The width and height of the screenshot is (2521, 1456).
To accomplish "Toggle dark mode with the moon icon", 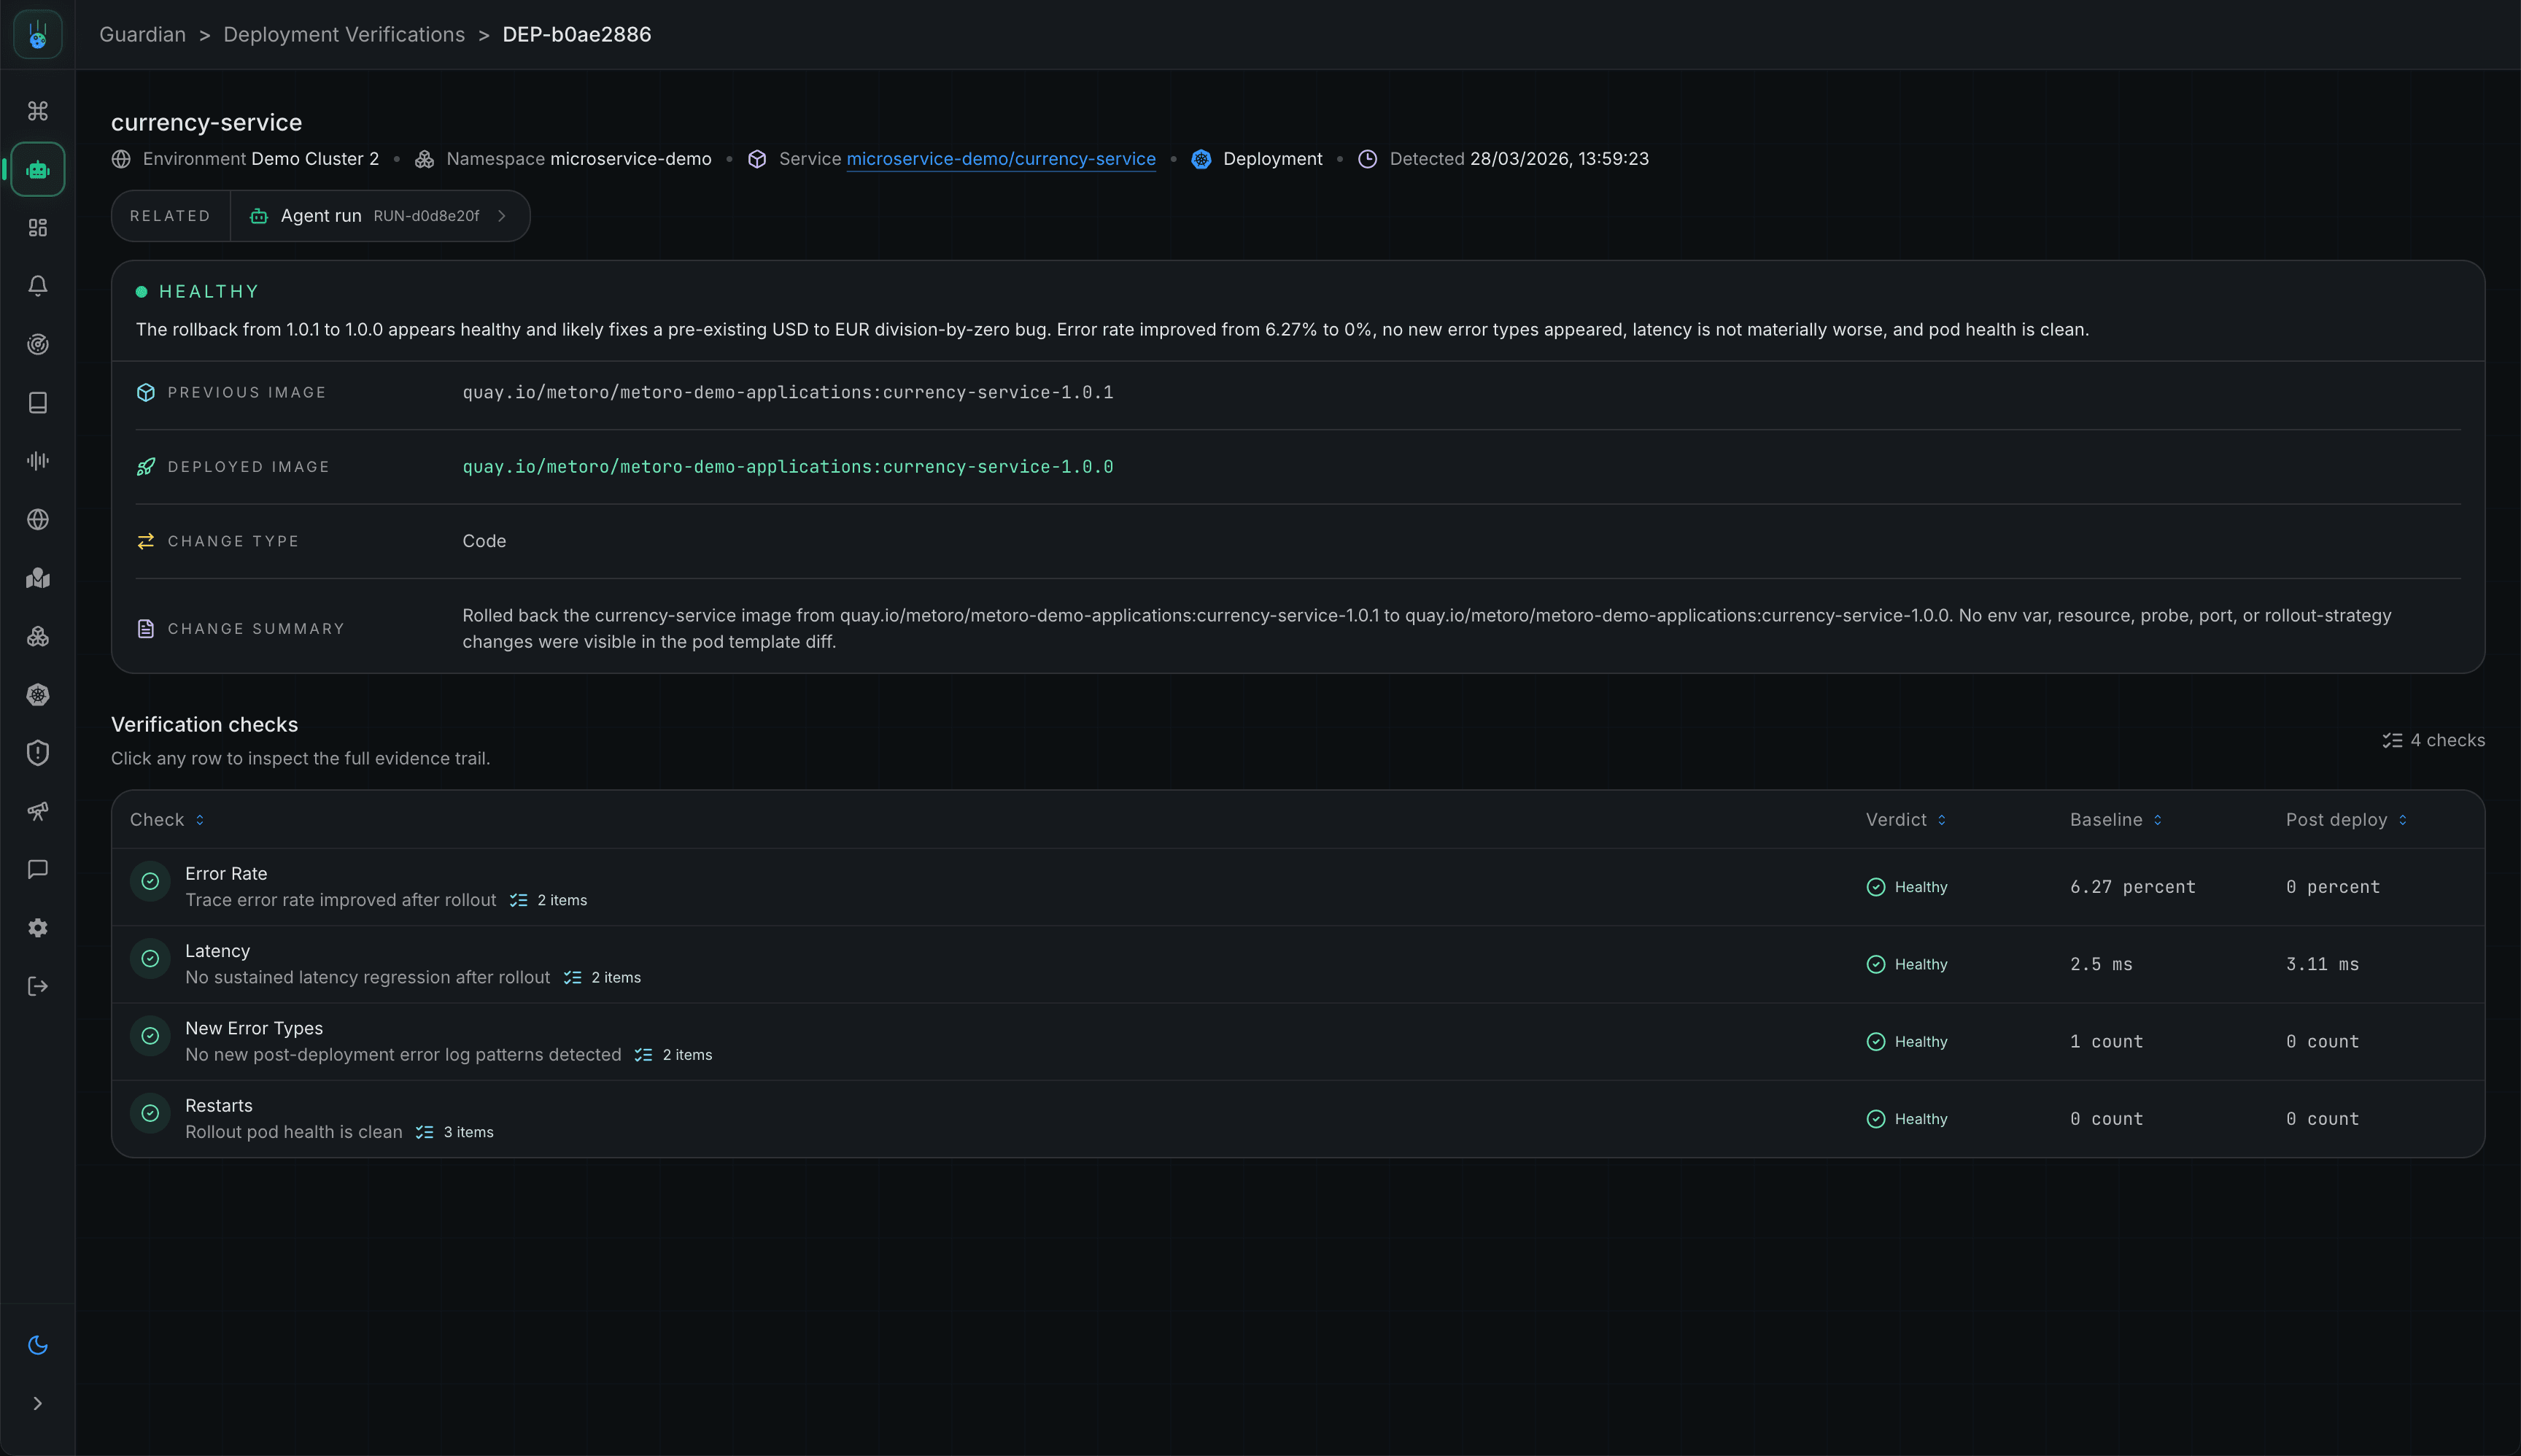I will pyautogui.click(x=38, y=1344).
